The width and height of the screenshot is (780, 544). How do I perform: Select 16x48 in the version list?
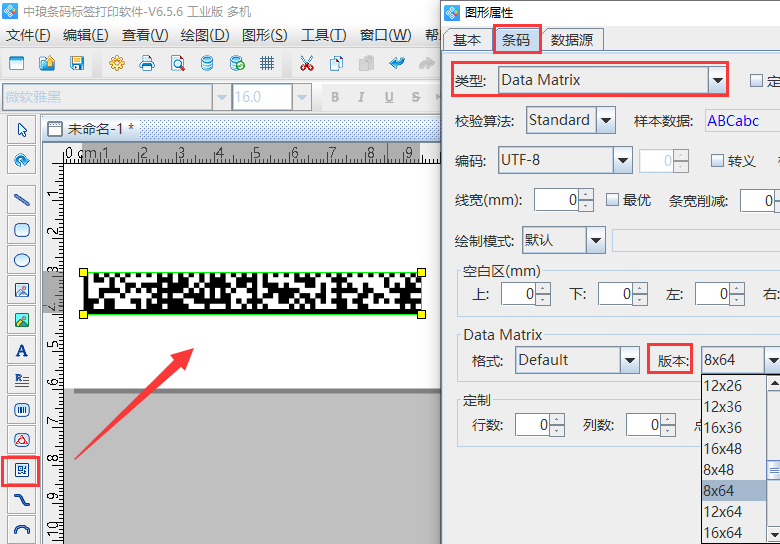pyautogui.click(x=723, y=449)
